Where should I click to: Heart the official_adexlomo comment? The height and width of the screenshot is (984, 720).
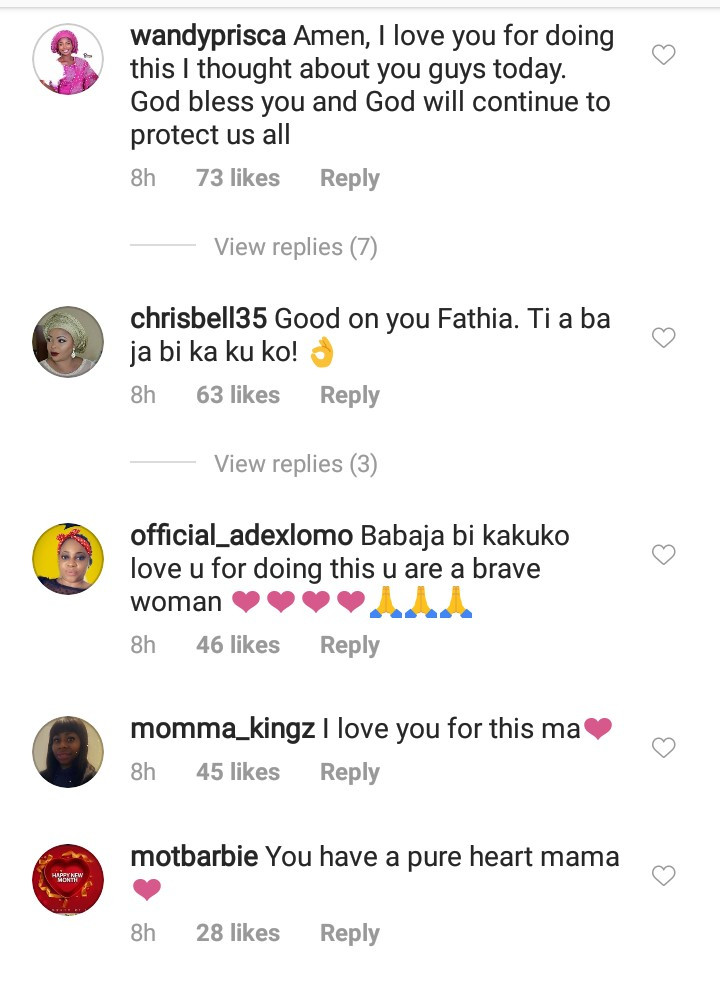click(664, 554)
